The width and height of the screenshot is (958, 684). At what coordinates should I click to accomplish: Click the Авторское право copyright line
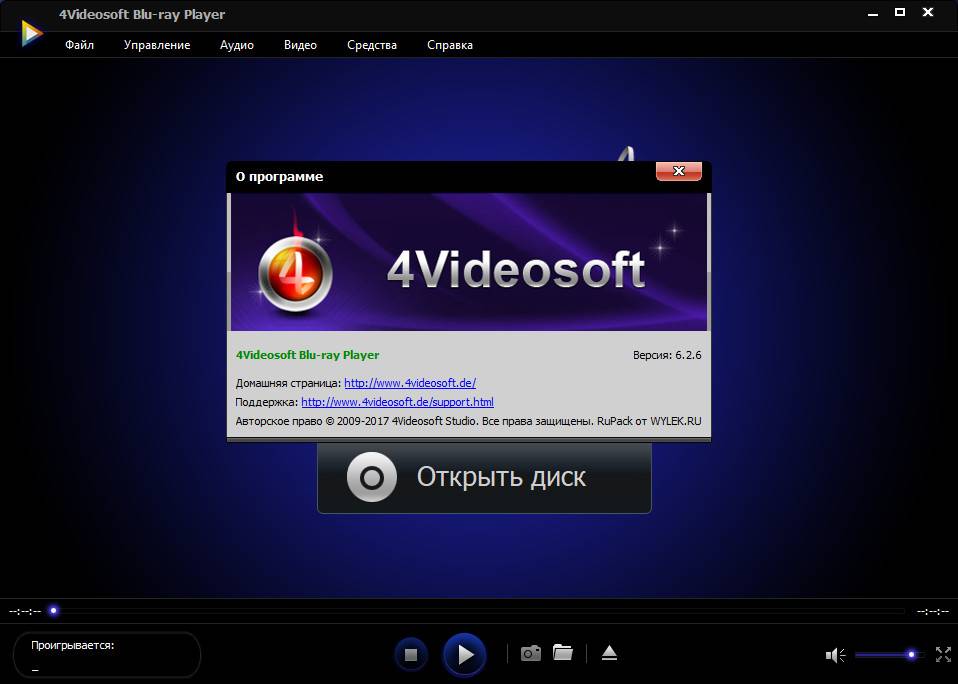(x=469, y=421)
